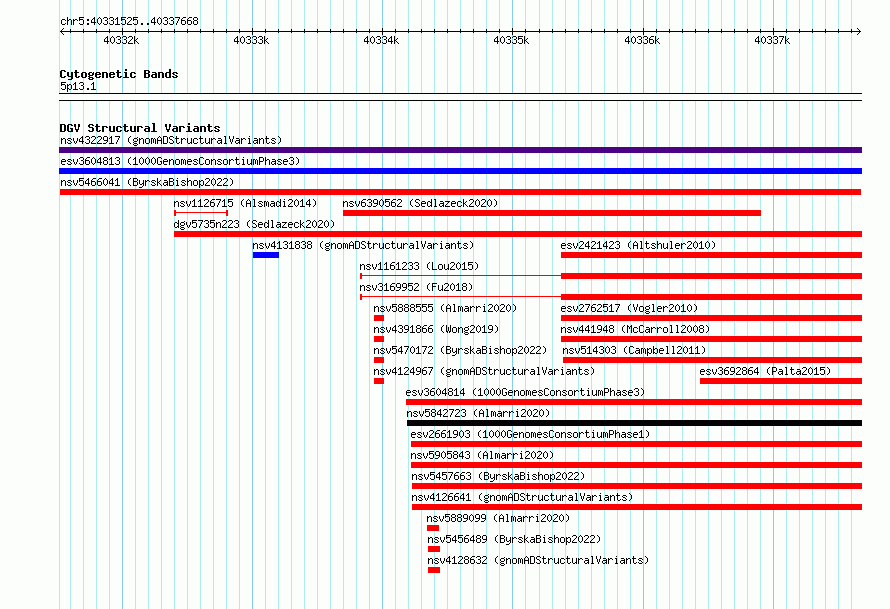Open esv2421423 Altshuler2010 label
This screenshot has width=890, height=609.
[638, 245]
